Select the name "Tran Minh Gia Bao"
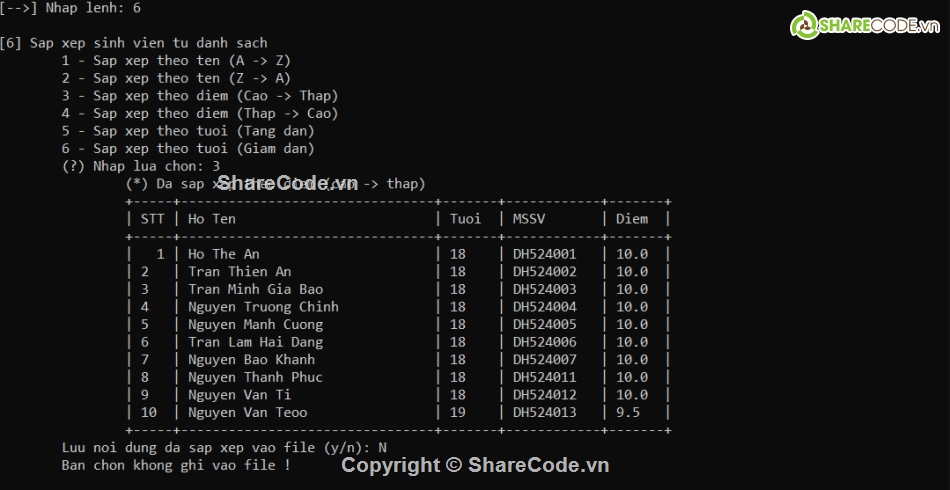The height and width of the screenshot is (490, 950). click(255, 289)
